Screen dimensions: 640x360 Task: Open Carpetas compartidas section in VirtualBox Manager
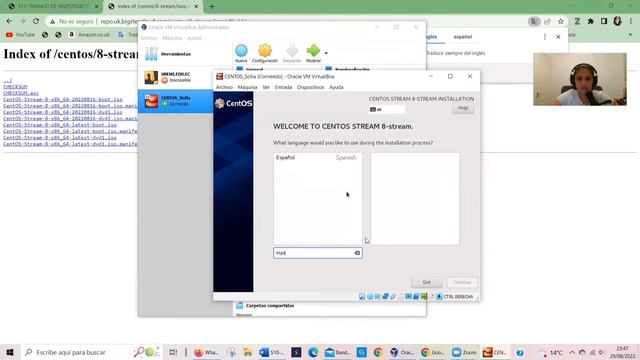point(270,305)
